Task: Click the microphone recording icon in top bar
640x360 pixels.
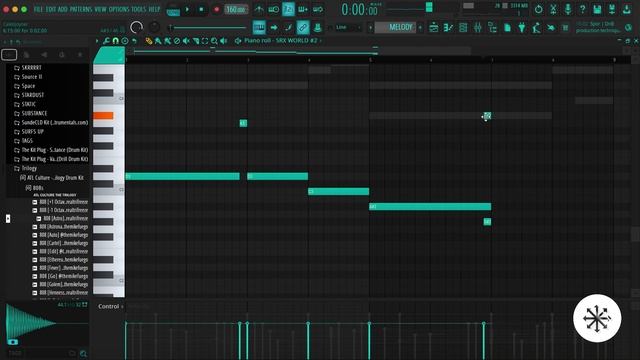Action: [568, 9]
